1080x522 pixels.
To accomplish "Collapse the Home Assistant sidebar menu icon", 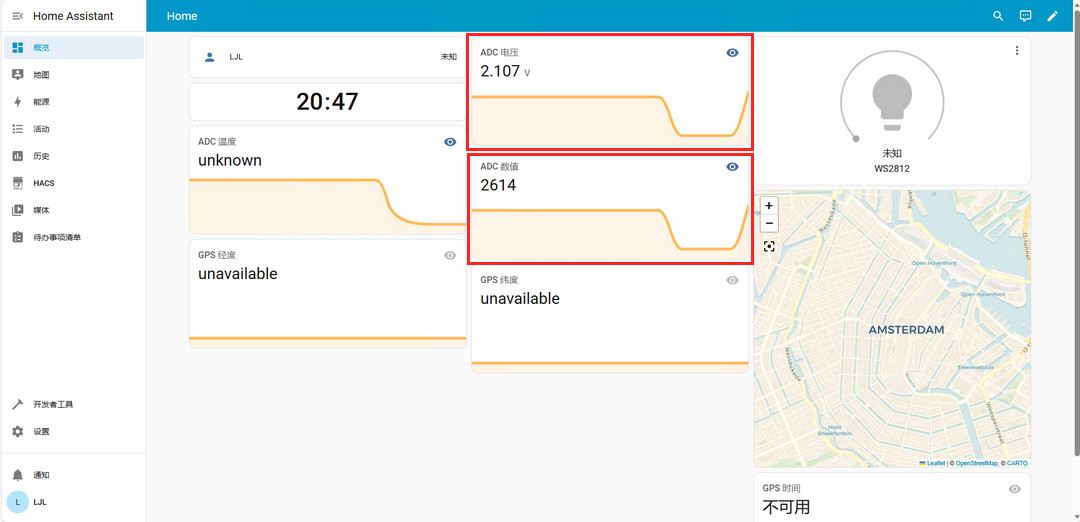I will tap(18, 16).
